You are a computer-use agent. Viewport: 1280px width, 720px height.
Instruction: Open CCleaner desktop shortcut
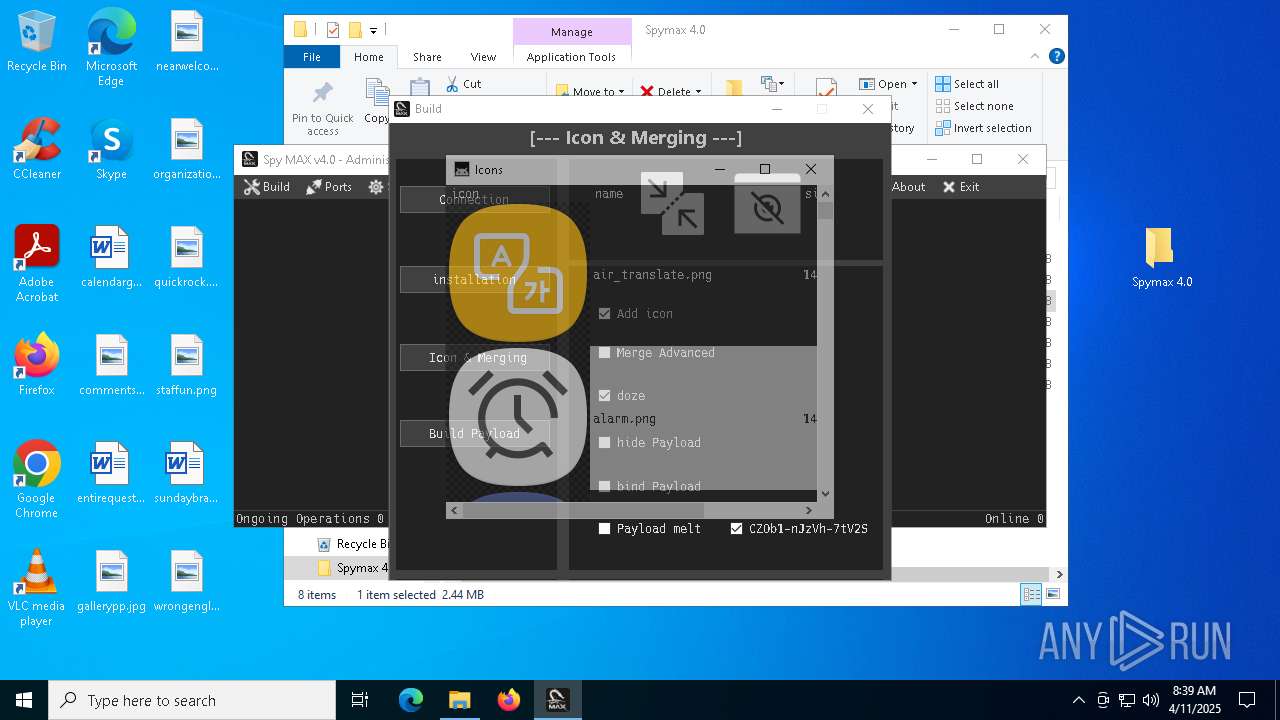(x=37, y=149)
